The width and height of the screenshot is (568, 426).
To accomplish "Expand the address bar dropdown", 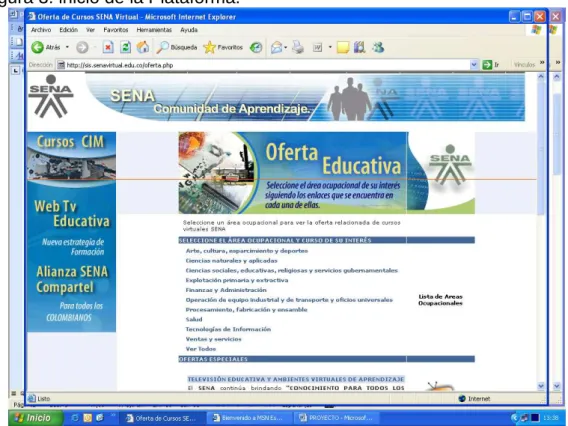I will [x=473, y=65].
